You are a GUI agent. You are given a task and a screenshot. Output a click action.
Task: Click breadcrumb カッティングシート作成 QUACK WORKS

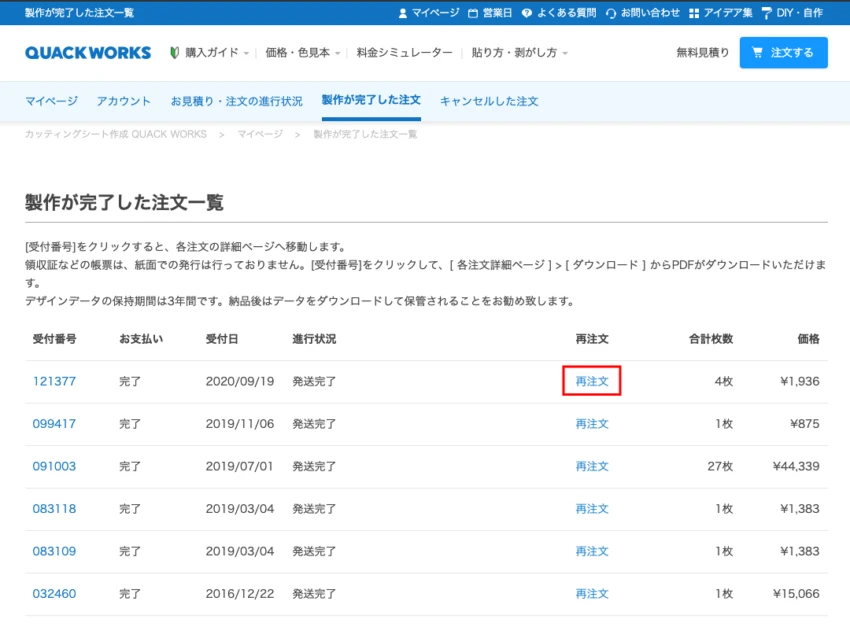click(x=115, y=134)
